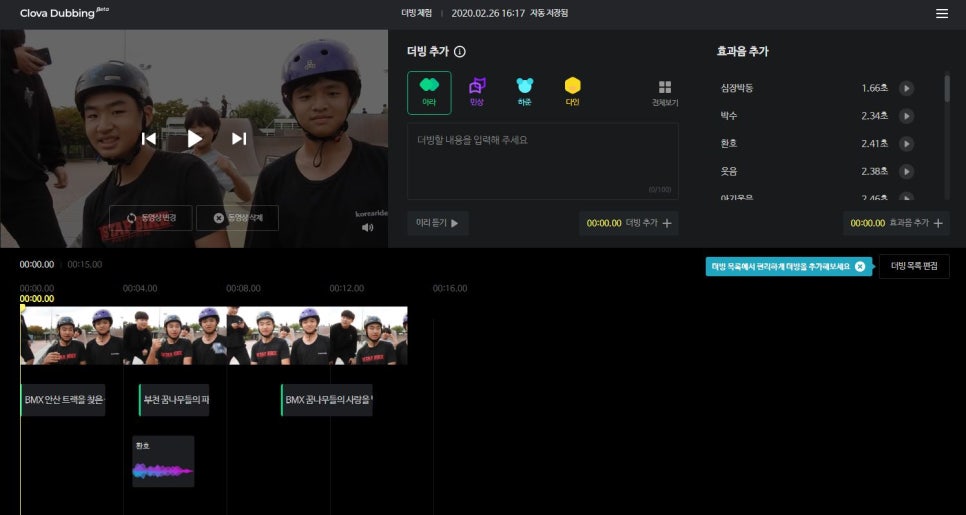Focus the dubbing text input area
This screenshot has height=515, width=966.
click(x=543, y=161)
